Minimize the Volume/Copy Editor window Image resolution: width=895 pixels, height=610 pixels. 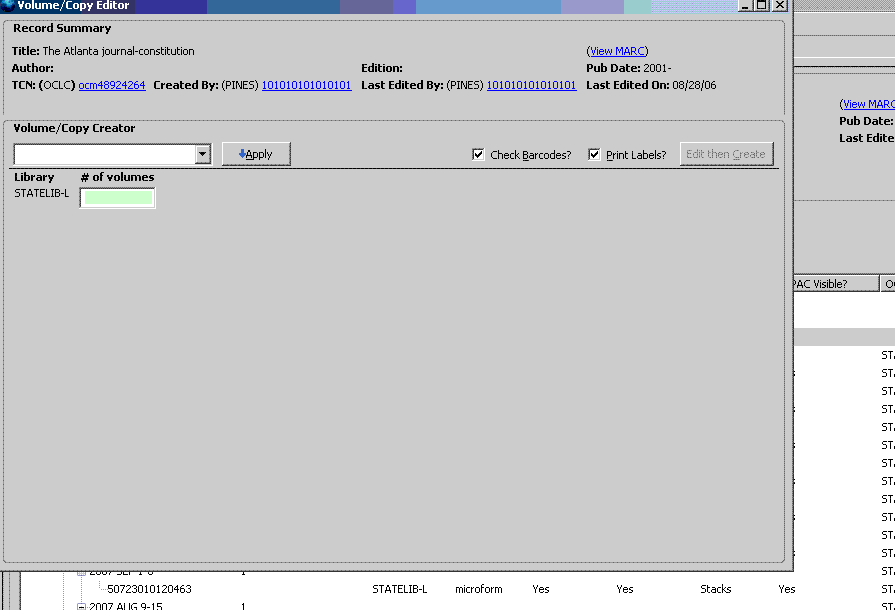coord(746,5)
